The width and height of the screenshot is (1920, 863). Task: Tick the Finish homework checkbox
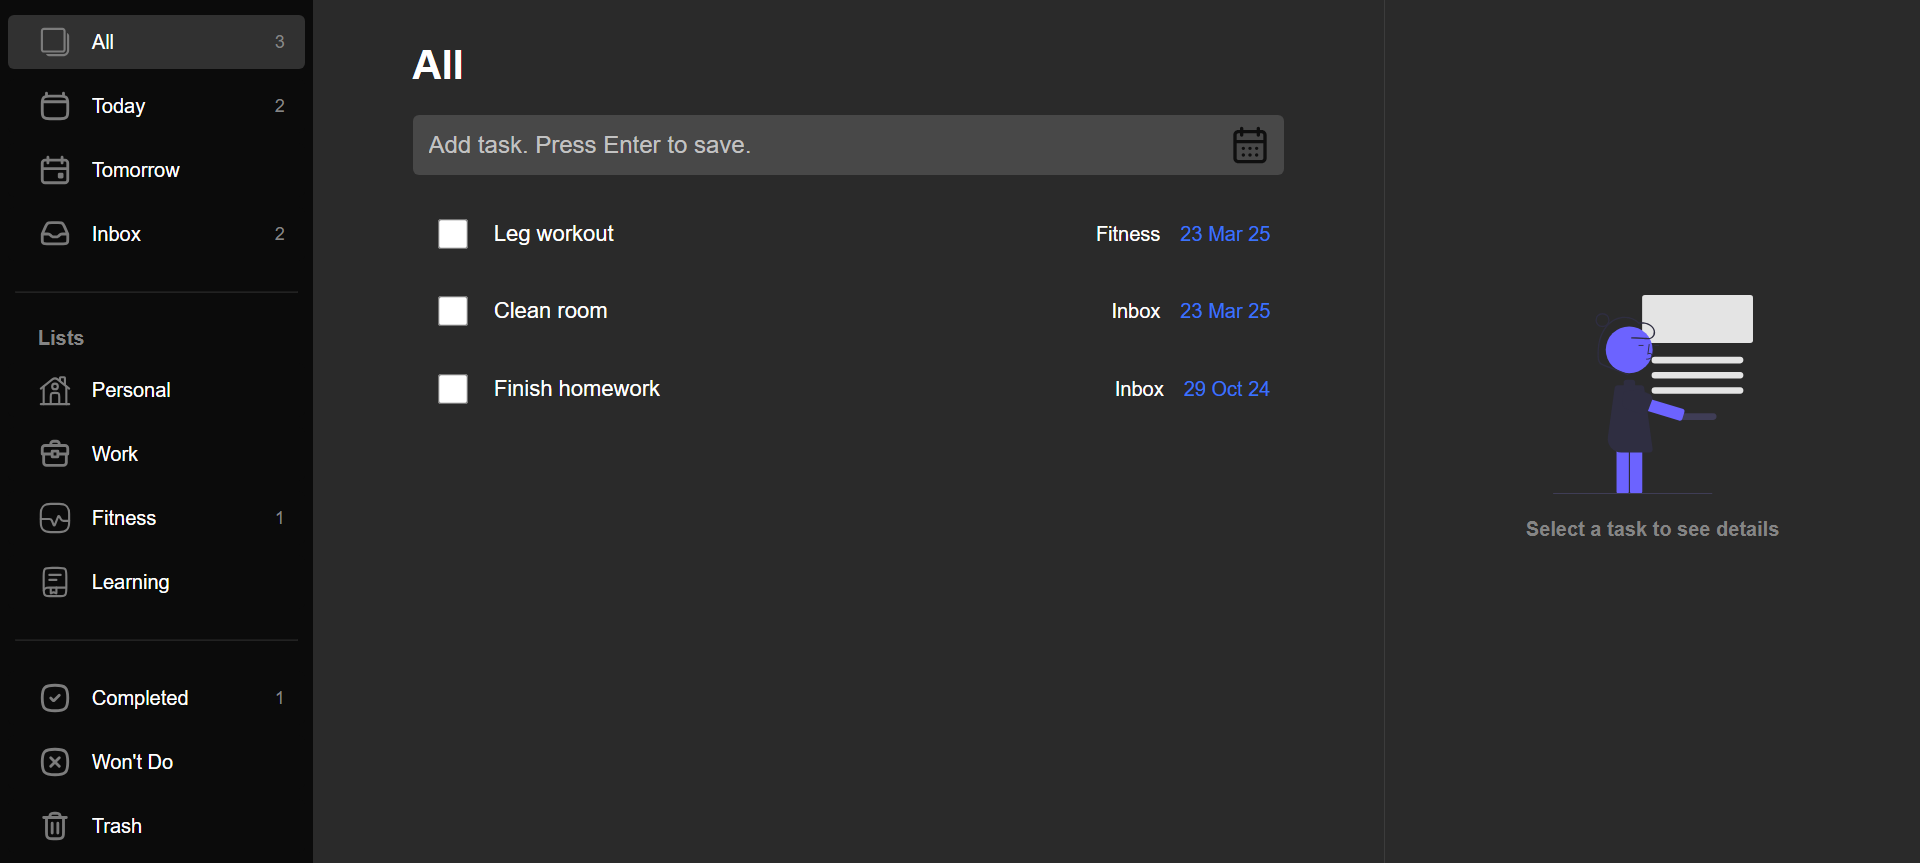point(453,389)
